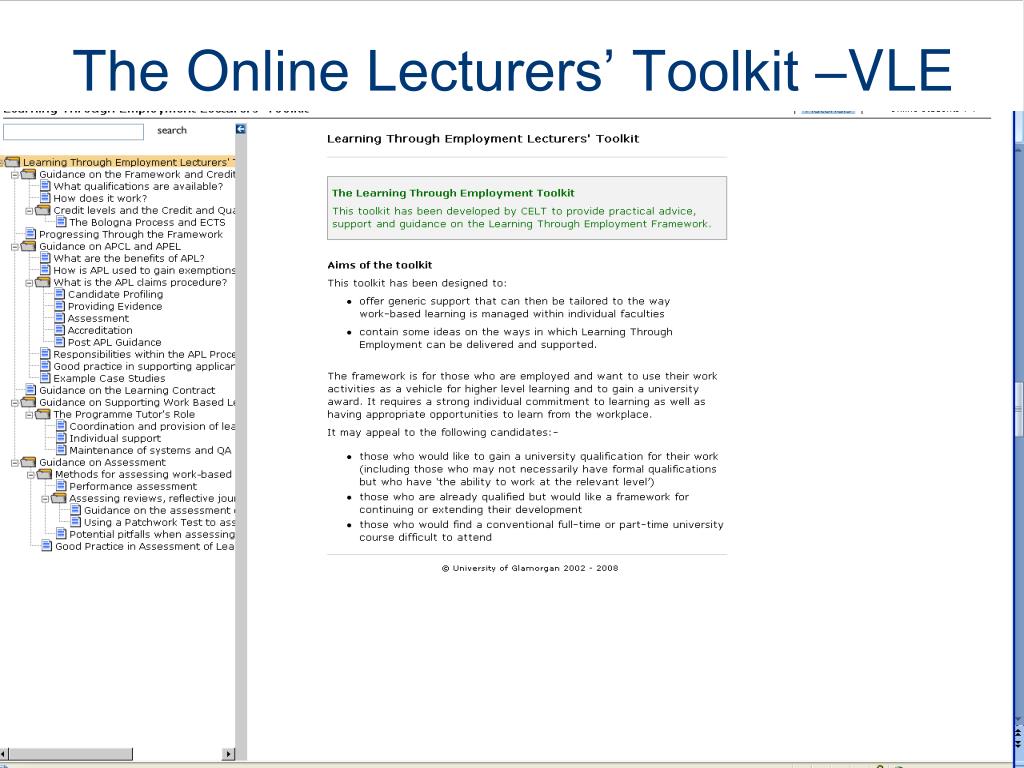Viewport: 1024px width, 768px height.
Task: Open 'What is the APL claims procedure?' tree label
Action: [140, 282]
